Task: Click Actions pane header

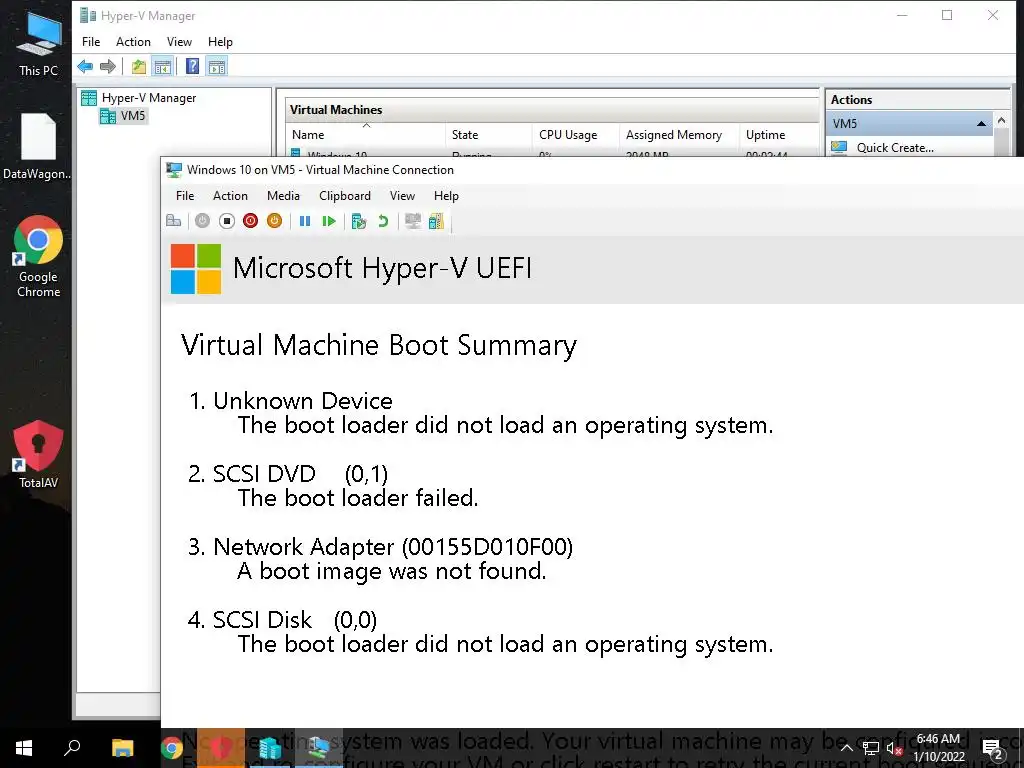Action: pyautogui.click(x=917, y=100)
